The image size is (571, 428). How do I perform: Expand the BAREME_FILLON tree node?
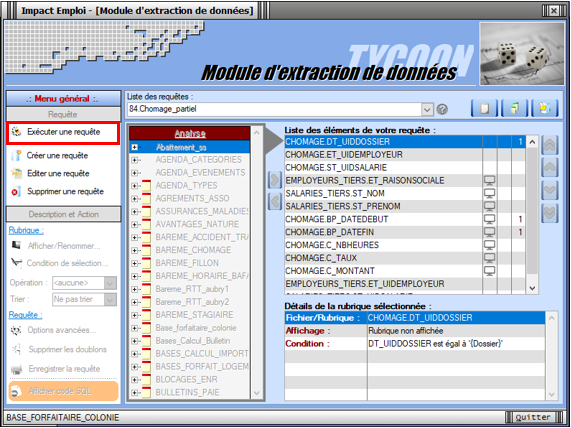pyautogui.click(x=135, y=263)
